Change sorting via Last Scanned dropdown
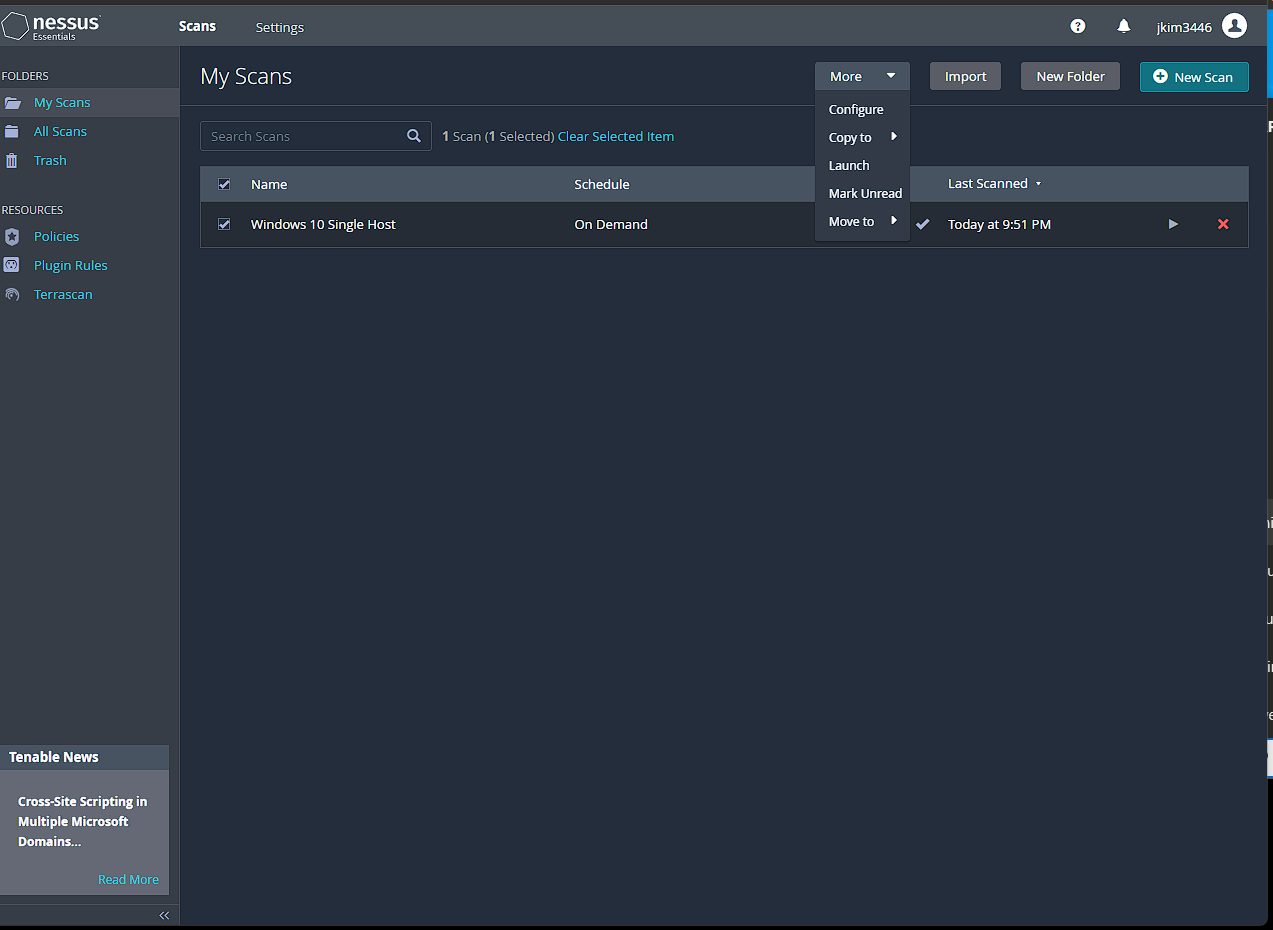The width and height of the screenshot is (1273, 930). tap(994, 183)
